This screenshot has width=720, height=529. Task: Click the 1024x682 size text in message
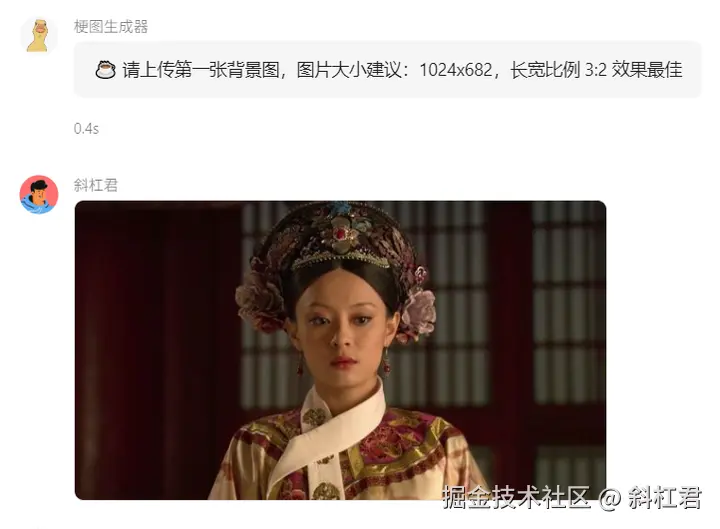coord(456,70)
